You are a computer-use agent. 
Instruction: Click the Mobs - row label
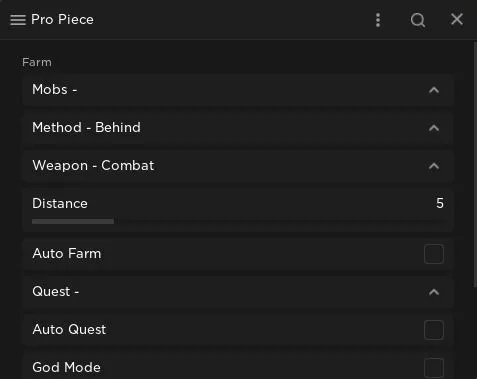55,90
